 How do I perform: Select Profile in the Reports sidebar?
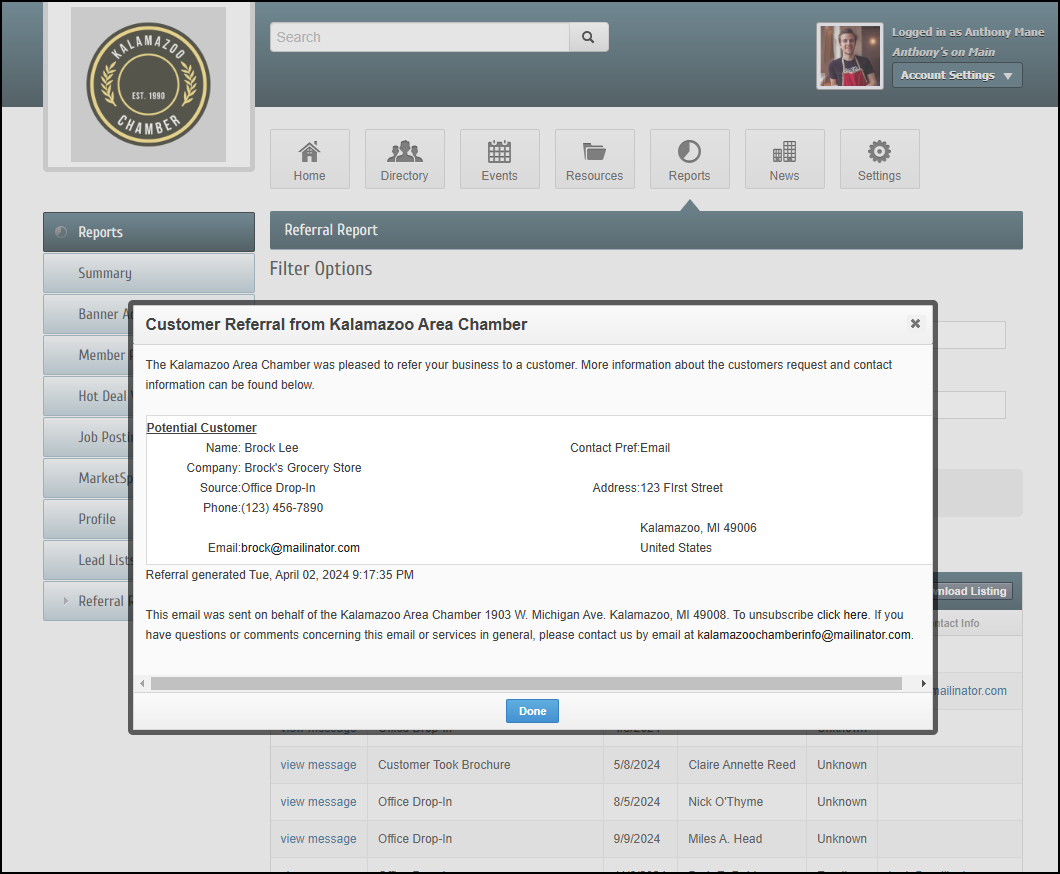97,519
